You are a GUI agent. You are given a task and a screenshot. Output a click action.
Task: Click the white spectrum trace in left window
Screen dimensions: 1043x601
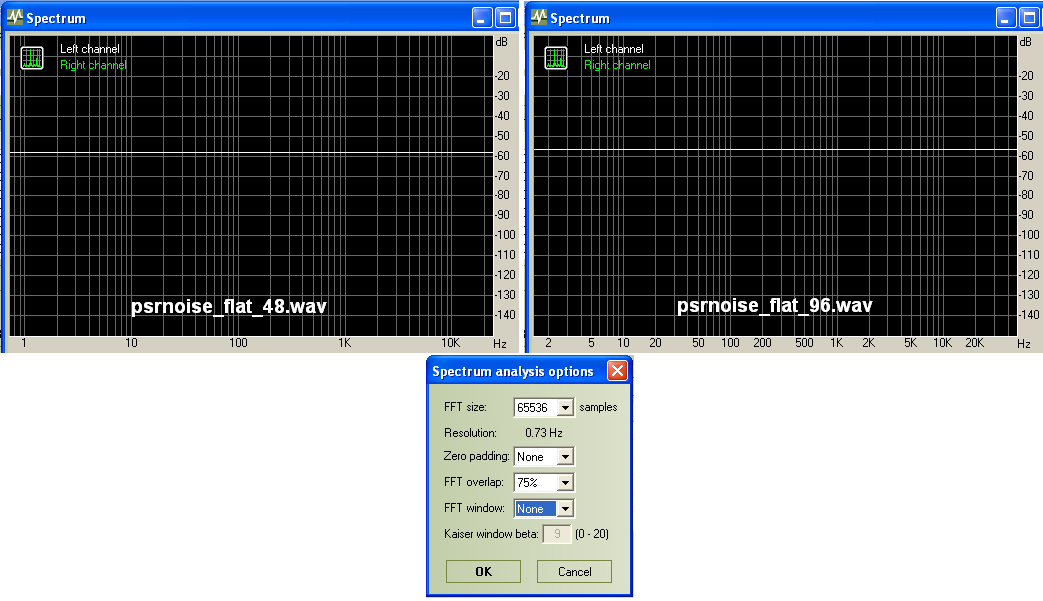(x=251, y=154)
